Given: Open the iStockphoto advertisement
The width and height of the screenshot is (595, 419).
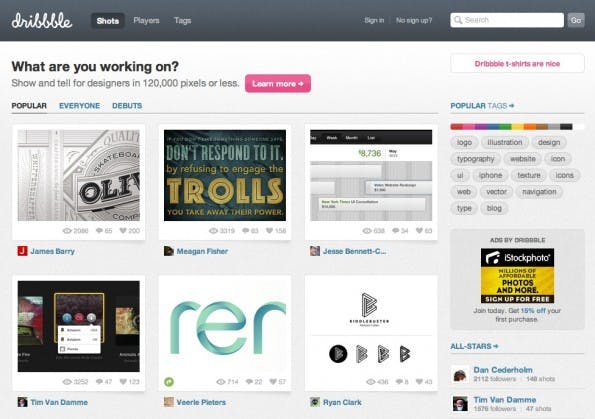Looking at the screenshot, I should 517,276.
